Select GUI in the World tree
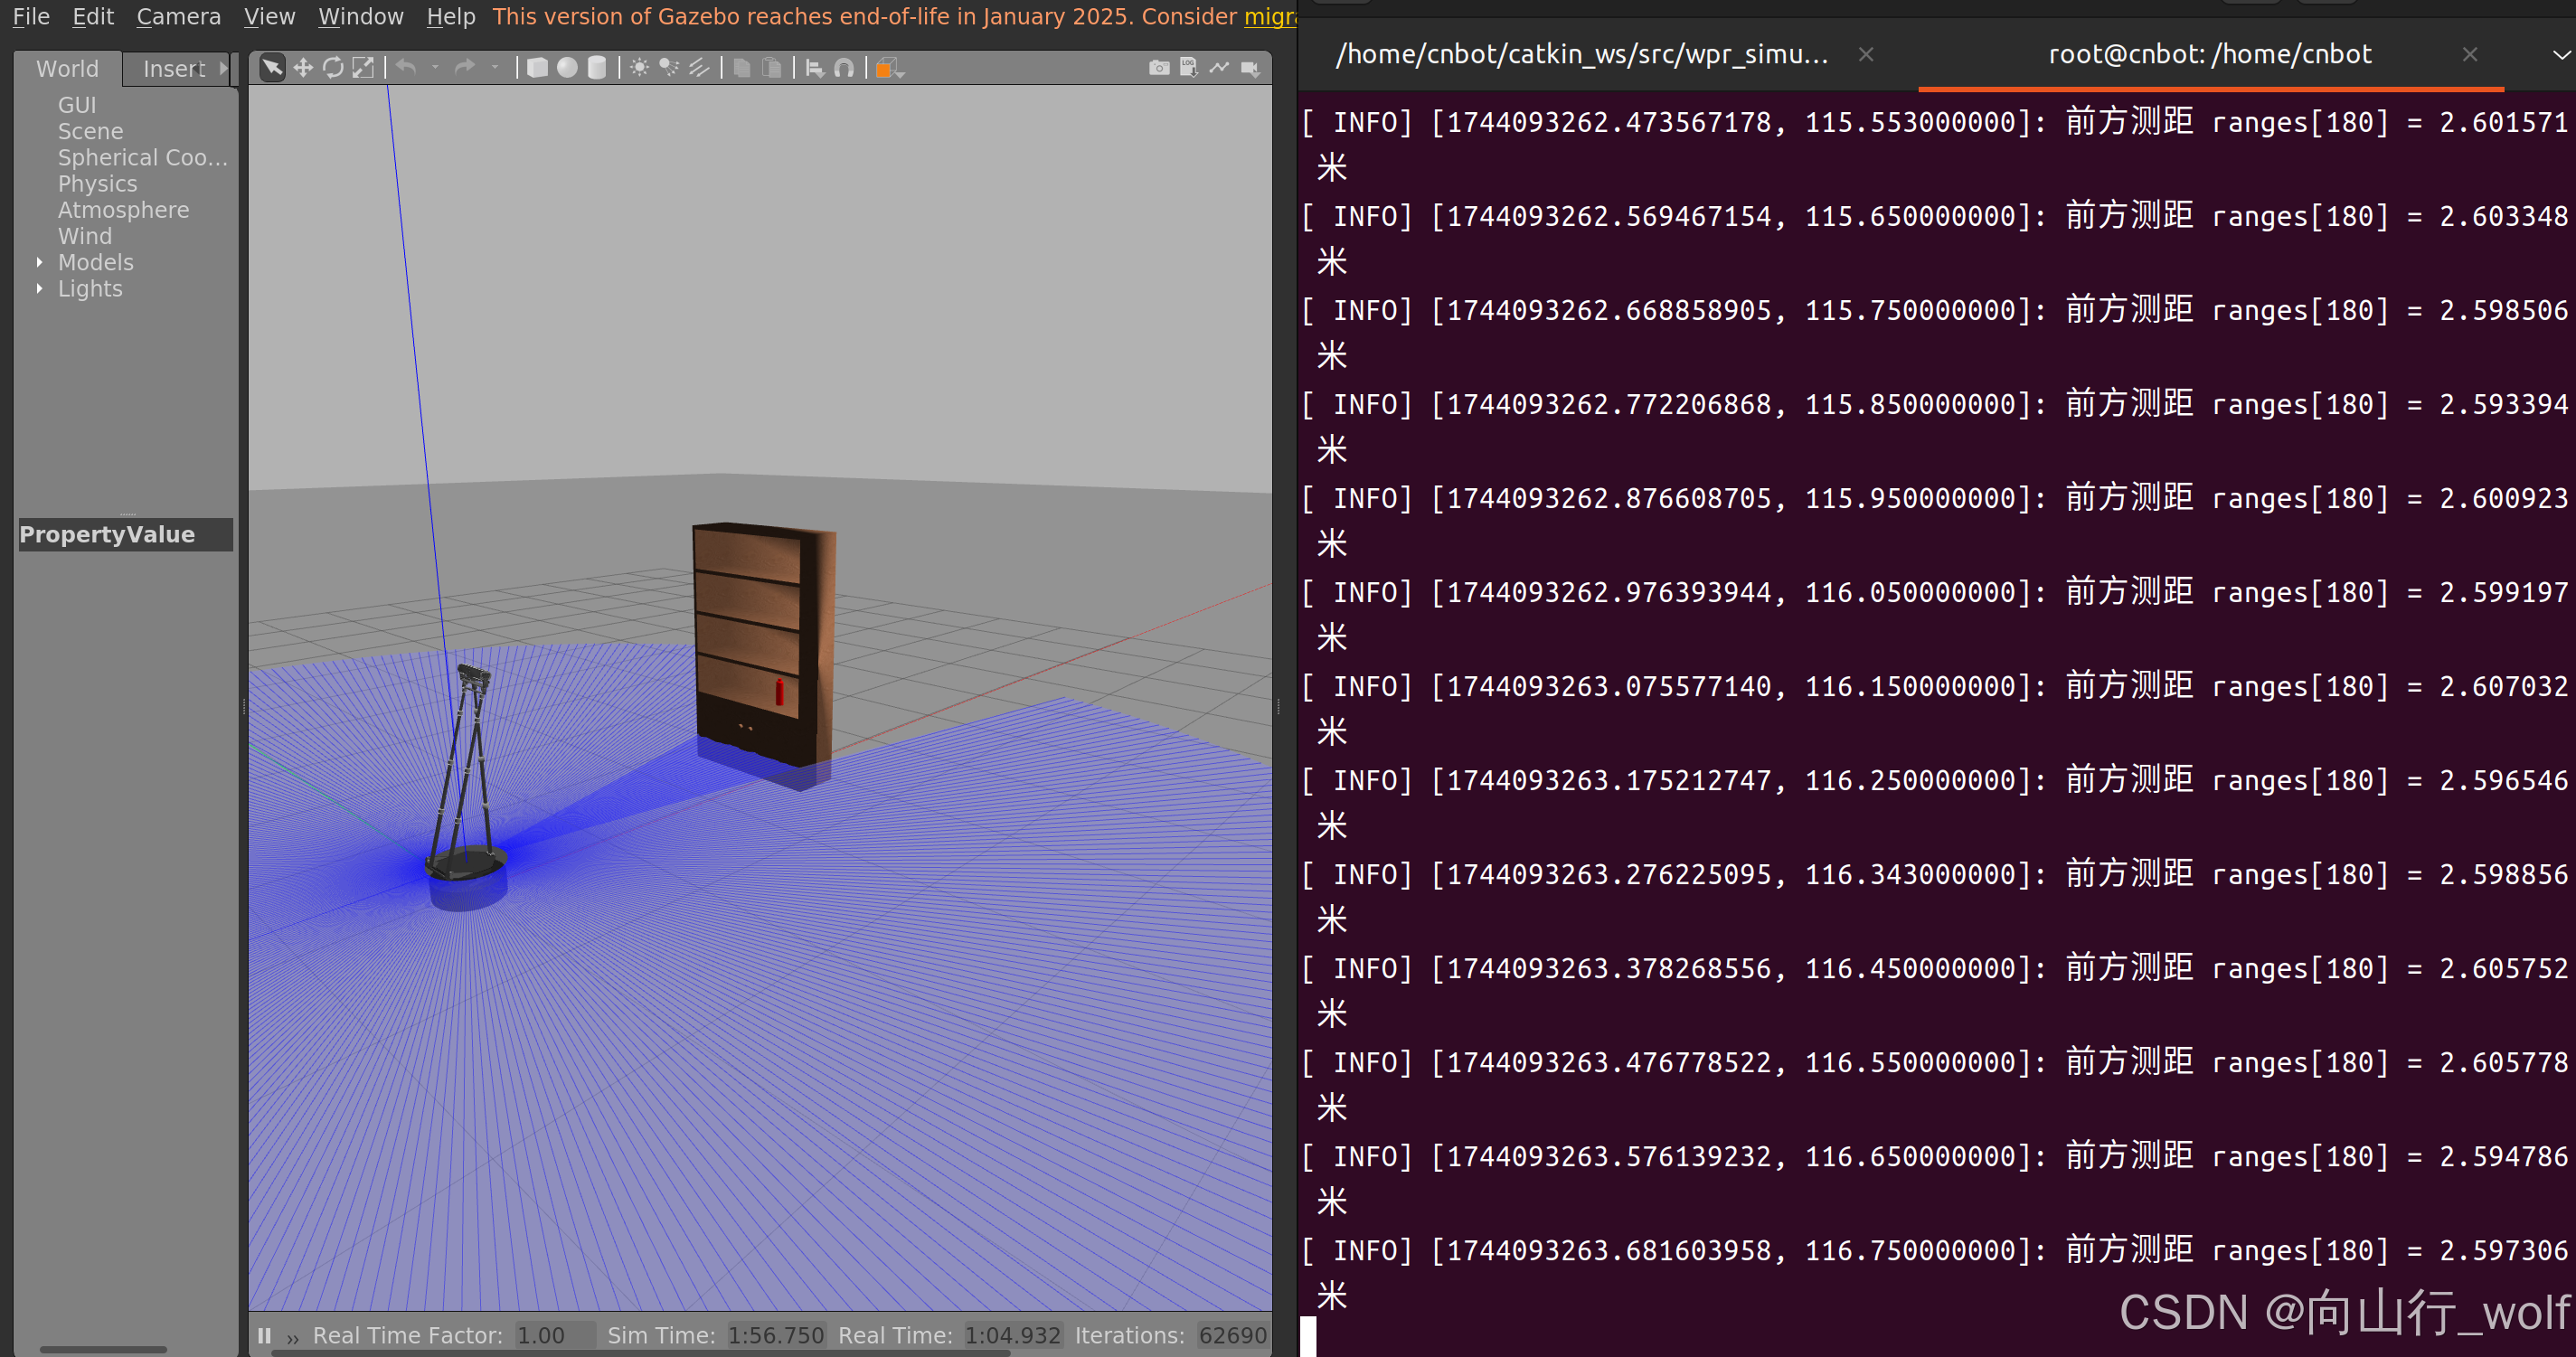This screenshot has height=1357, width=2576. pyautogui.click(x=77, y=105)
